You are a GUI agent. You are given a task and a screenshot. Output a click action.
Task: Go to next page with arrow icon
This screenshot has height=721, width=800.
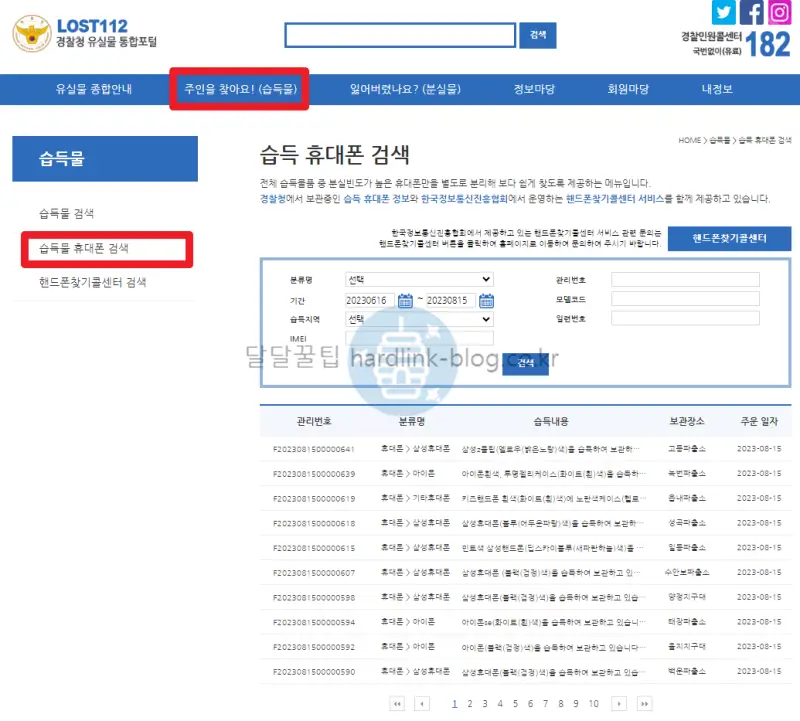(619, 704)
